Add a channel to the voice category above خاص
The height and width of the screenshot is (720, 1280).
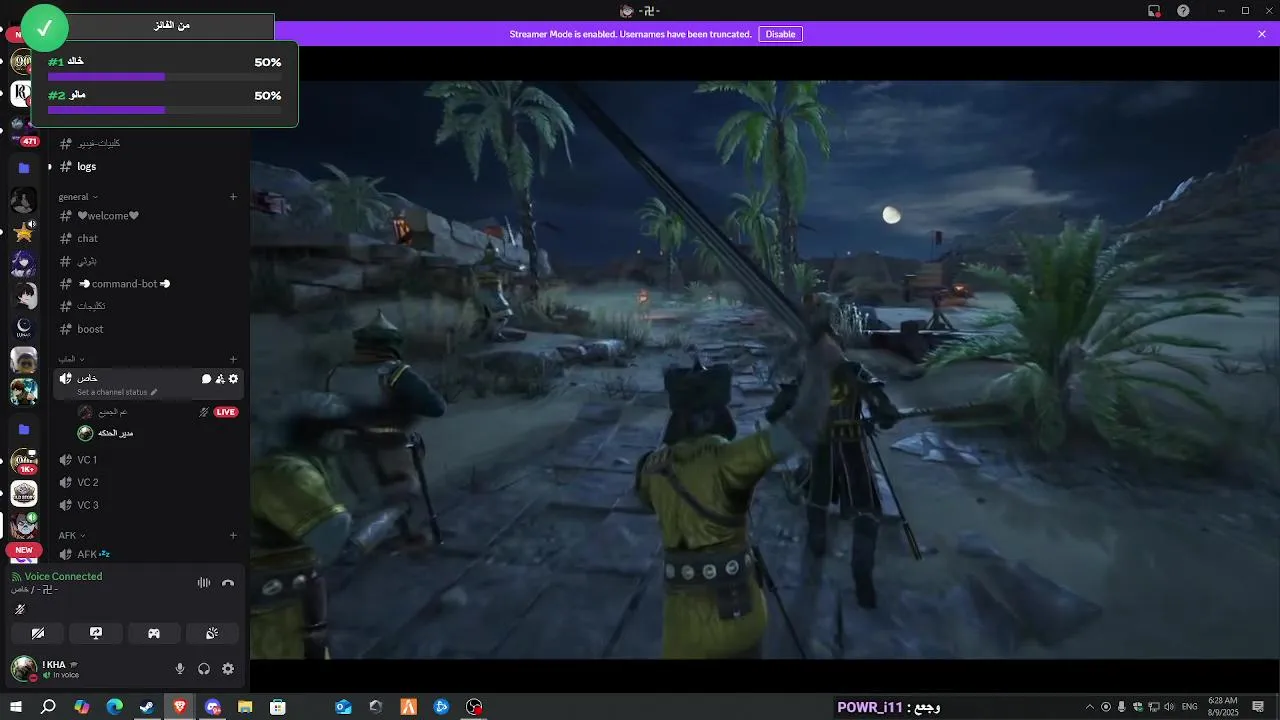pyautogui.click(x=233, y=359)
